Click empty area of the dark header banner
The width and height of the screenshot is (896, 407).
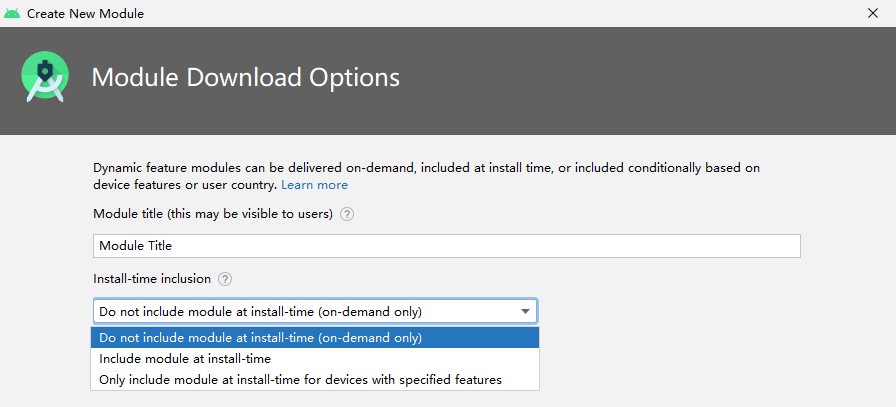click(x=650, y=78)
